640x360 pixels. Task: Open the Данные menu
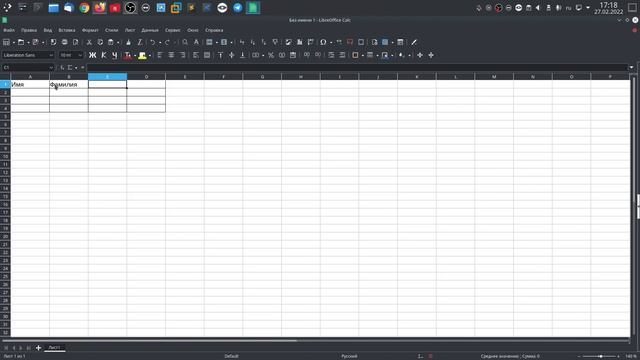[150, 30]
